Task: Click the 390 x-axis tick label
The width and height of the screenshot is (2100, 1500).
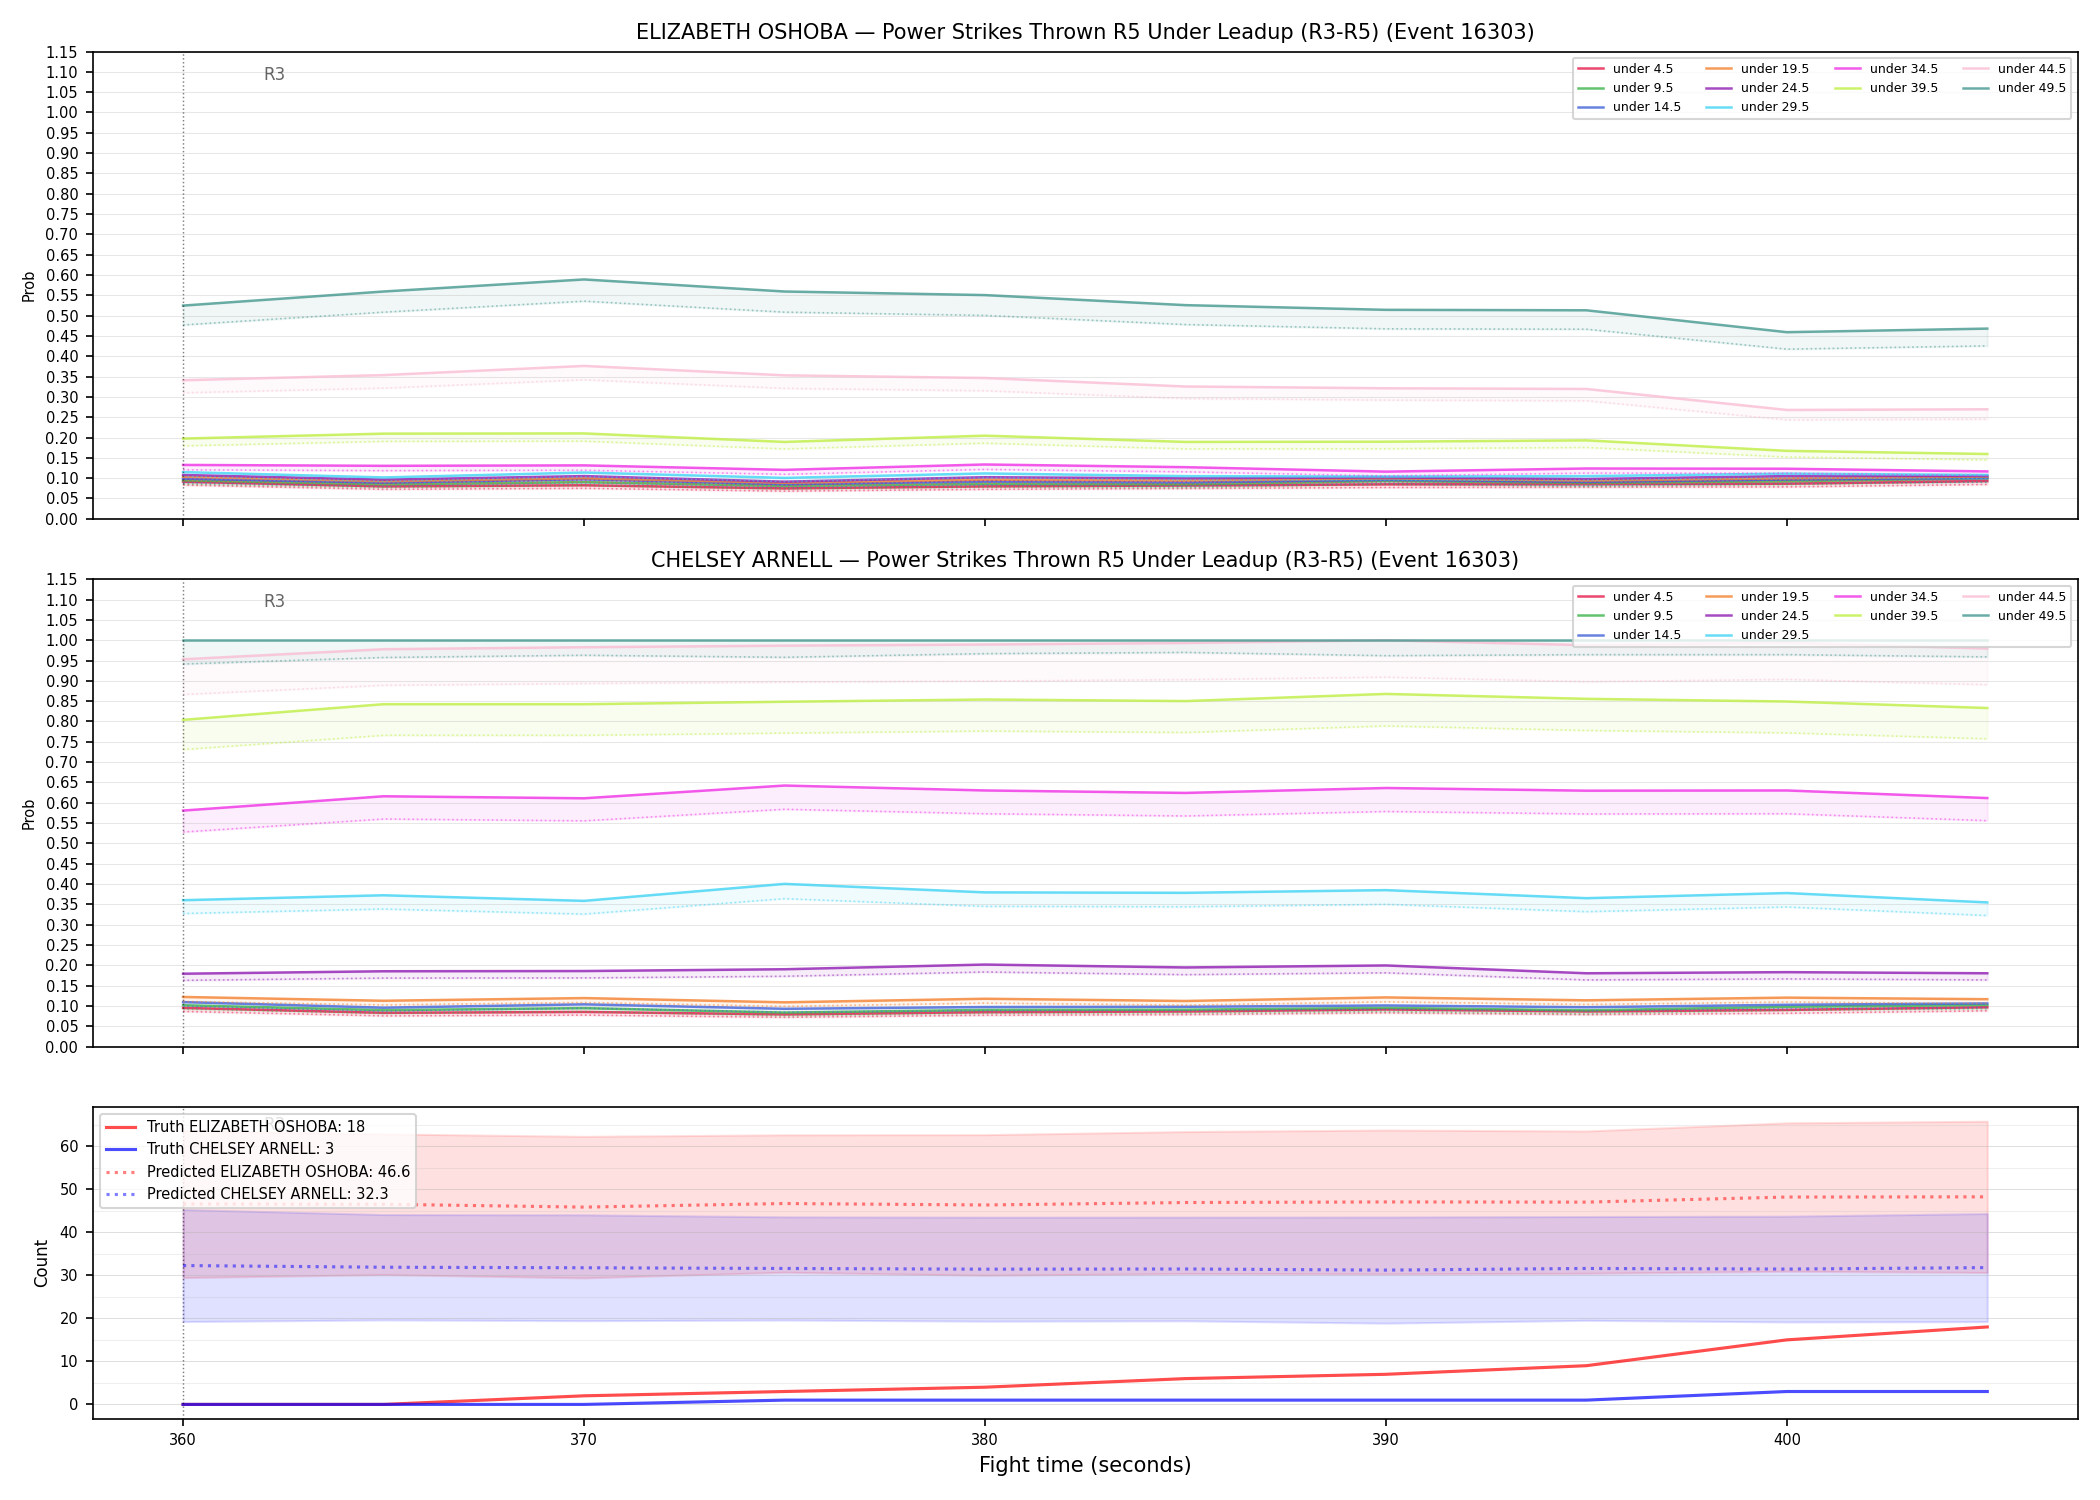Action: pyautogui.click(x=1385, y=1440)
